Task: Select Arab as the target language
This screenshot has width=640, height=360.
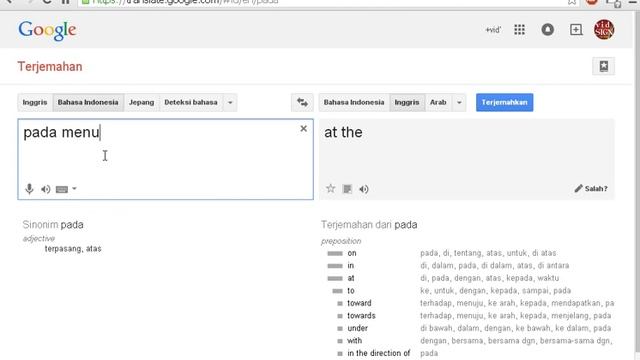Action: (438, 102)
